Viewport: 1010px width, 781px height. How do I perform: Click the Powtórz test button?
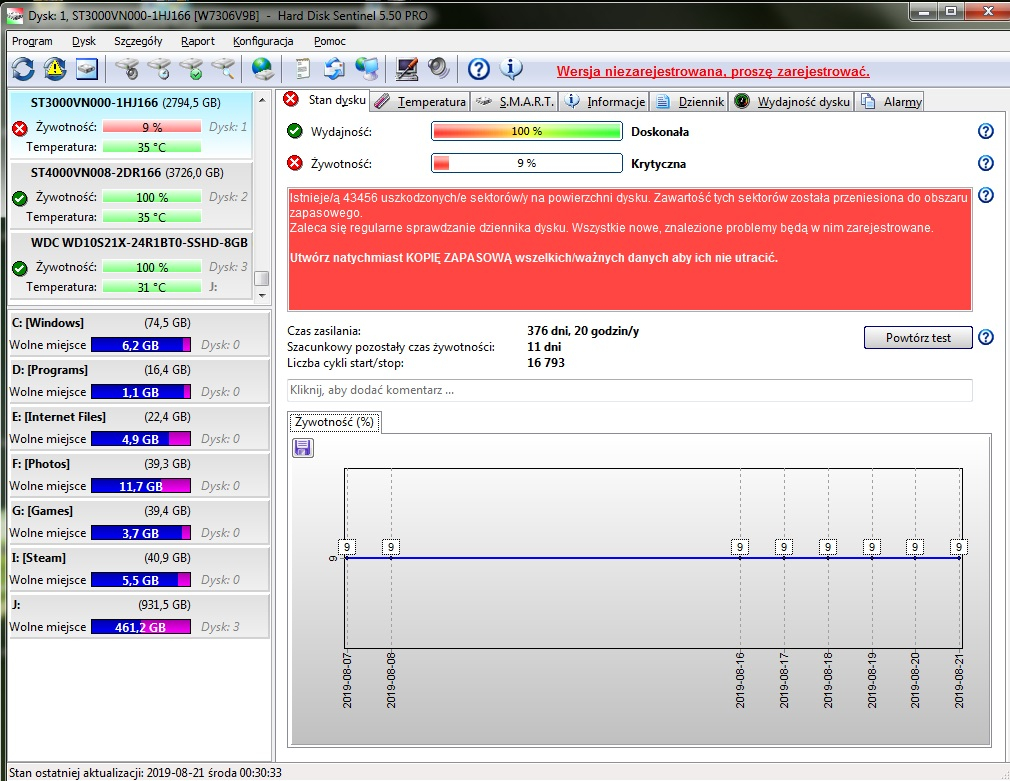tap(918, 338)
